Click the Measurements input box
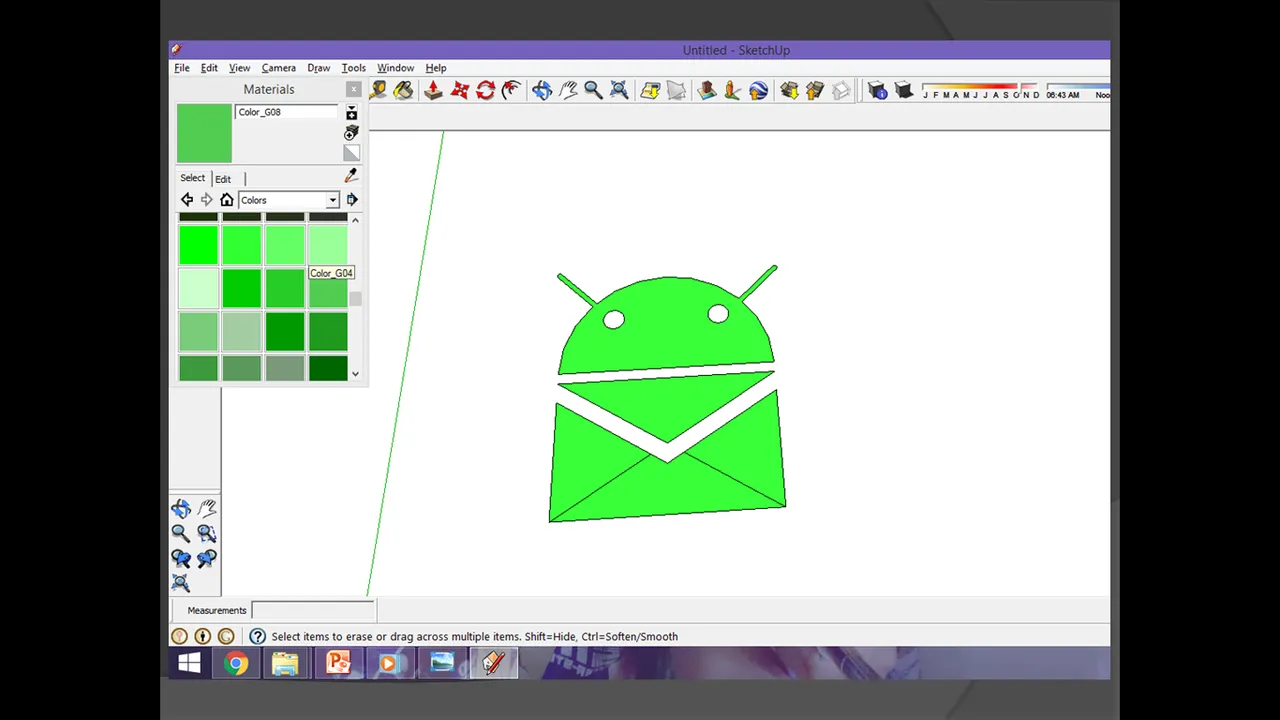1280x720 pixels. pos(313,610)
